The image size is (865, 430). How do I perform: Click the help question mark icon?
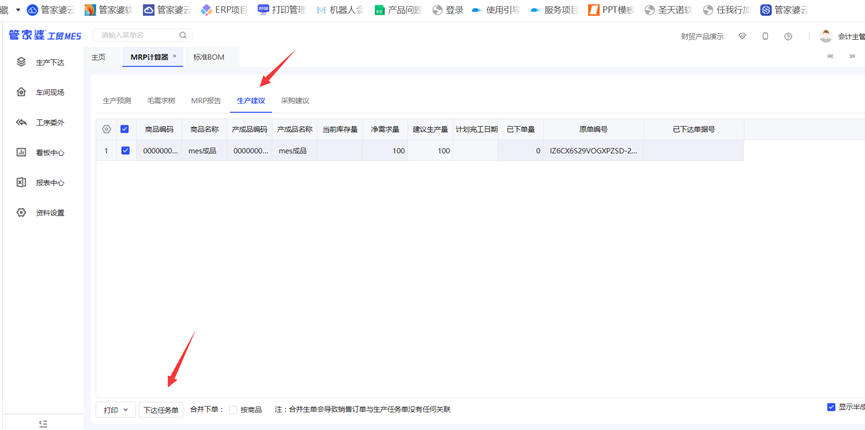[x=788, y=36]
